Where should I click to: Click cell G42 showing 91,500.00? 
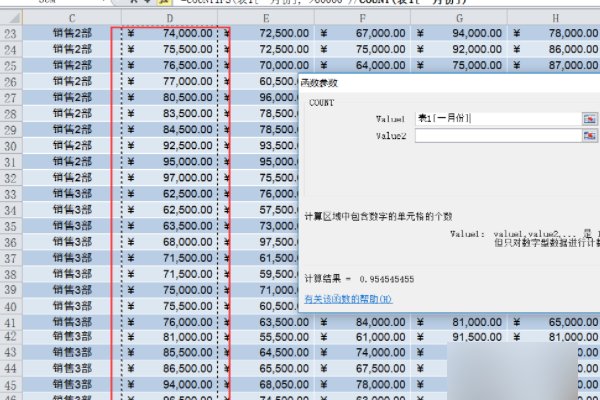click(459, 337)
